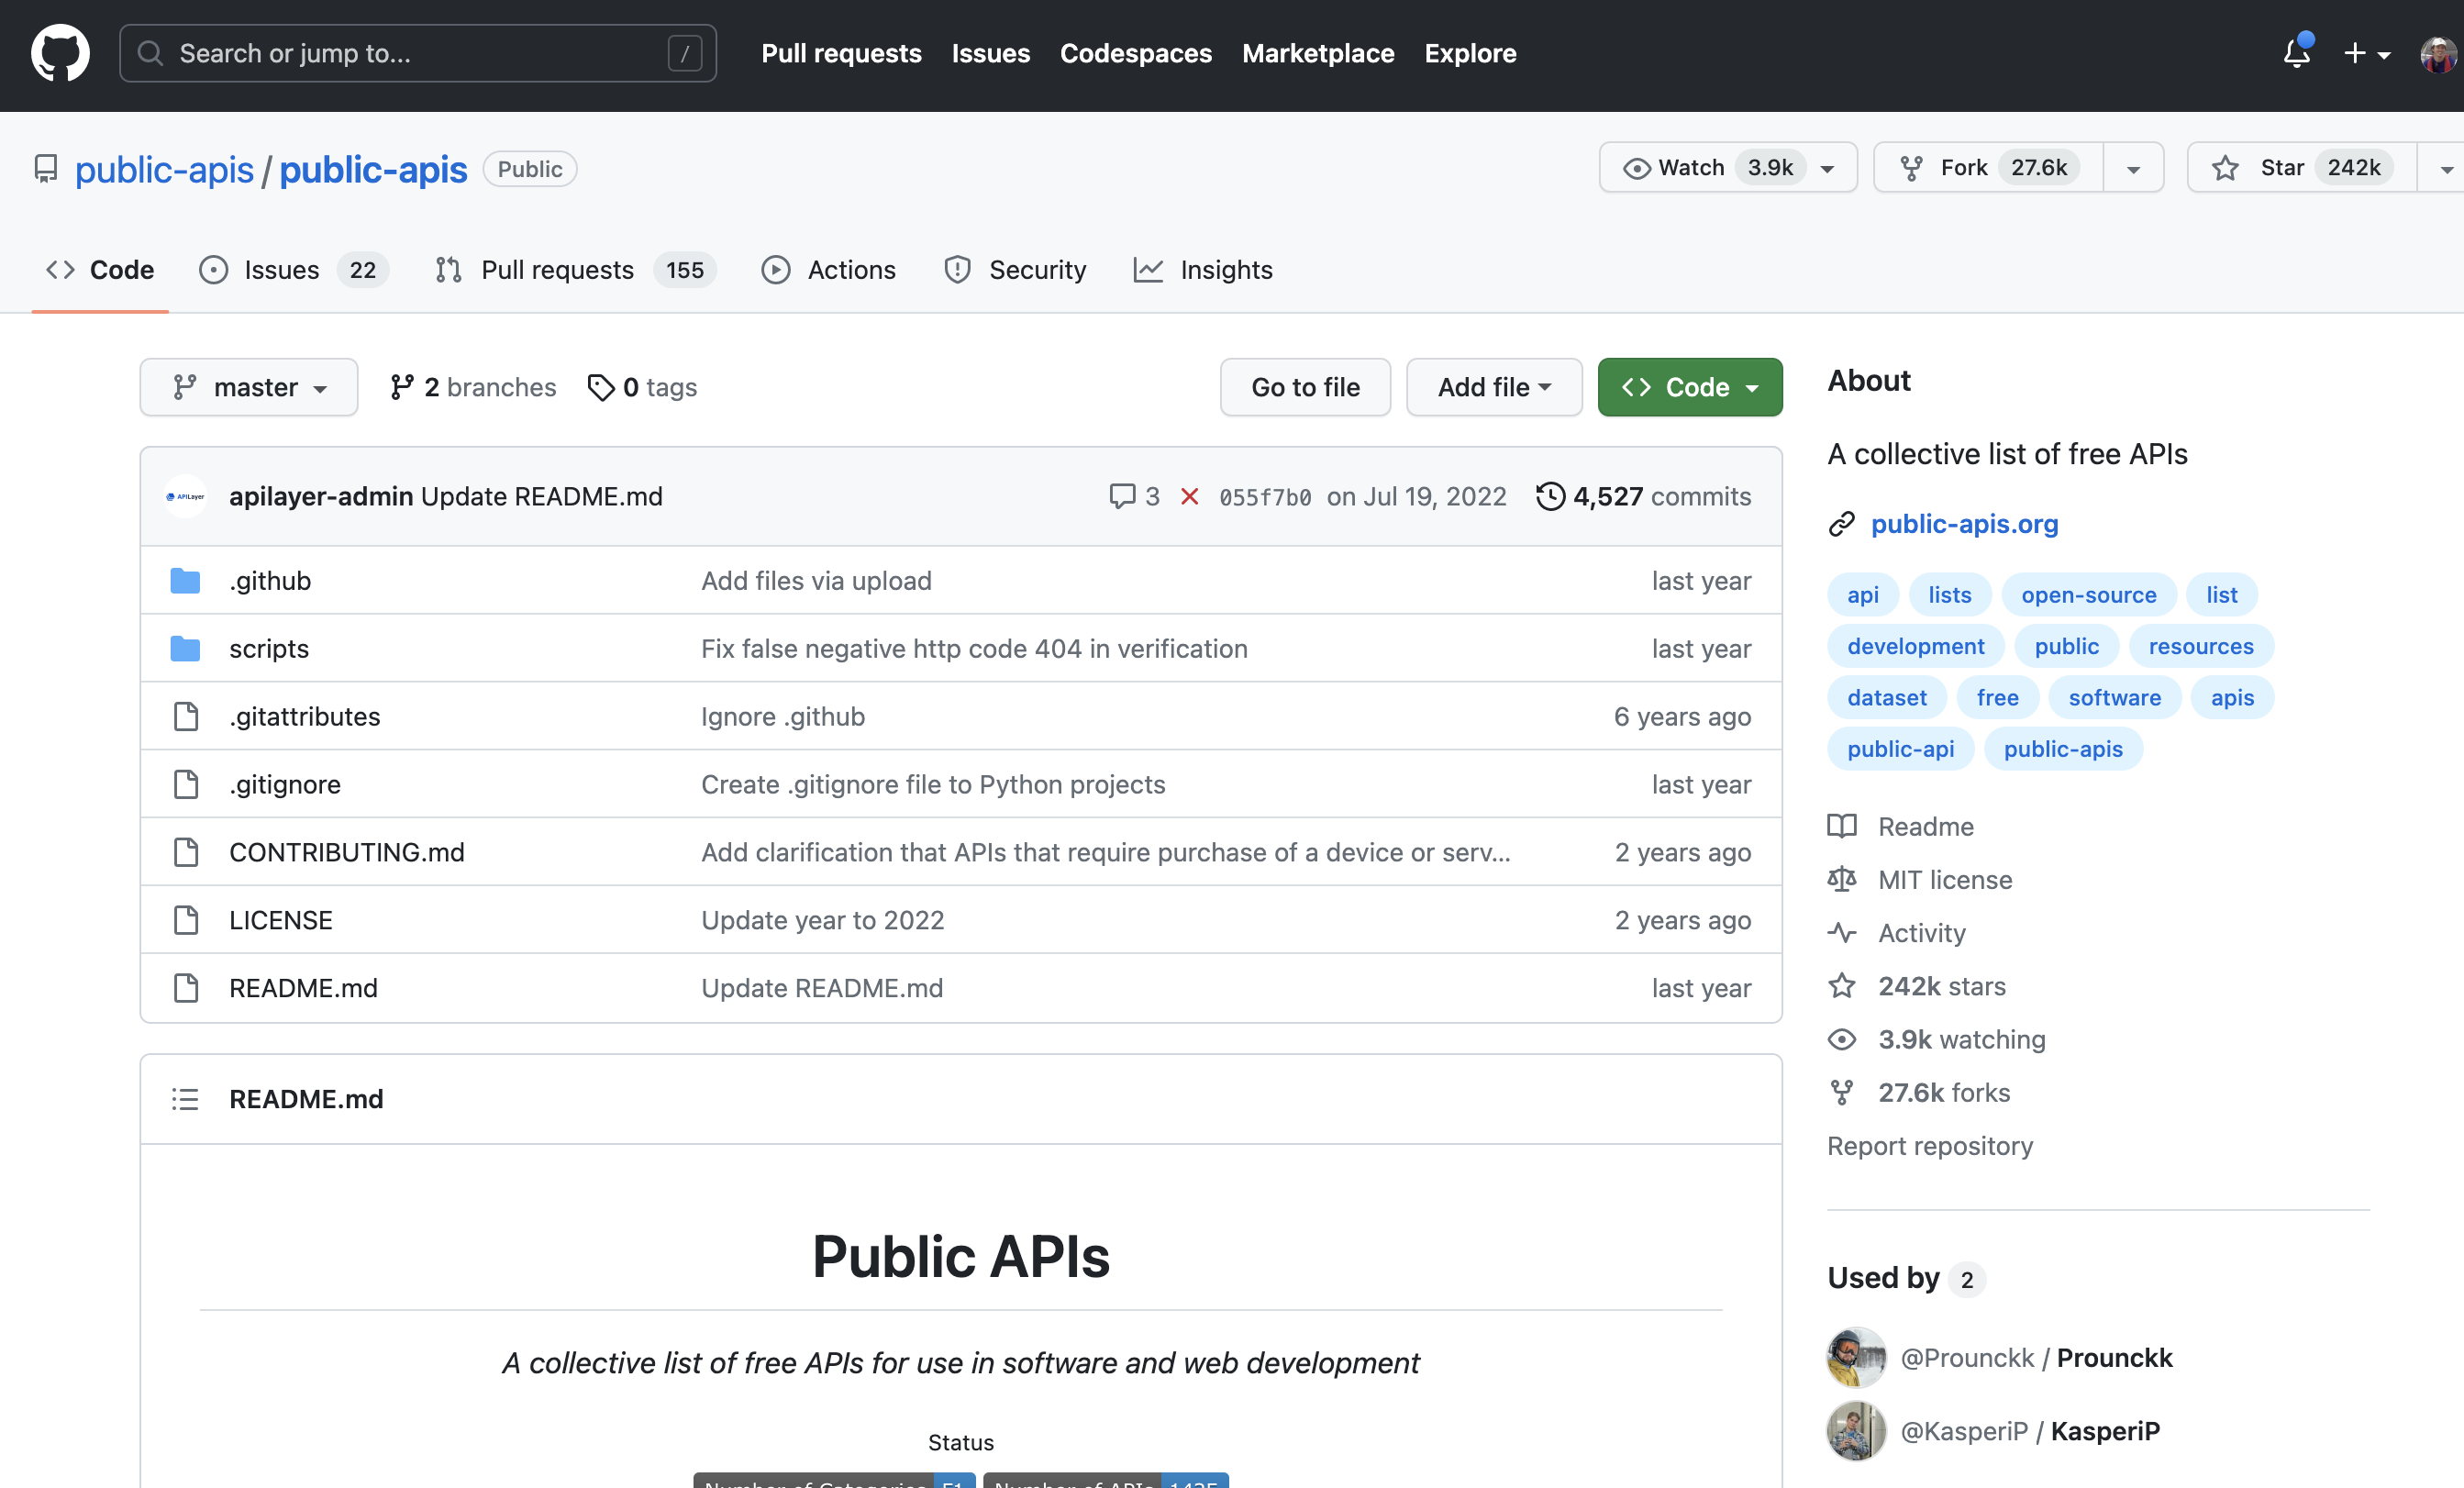Open the .gitignore file
The height and width of the screenshot is (1488, 2464).
coord(285,784)
